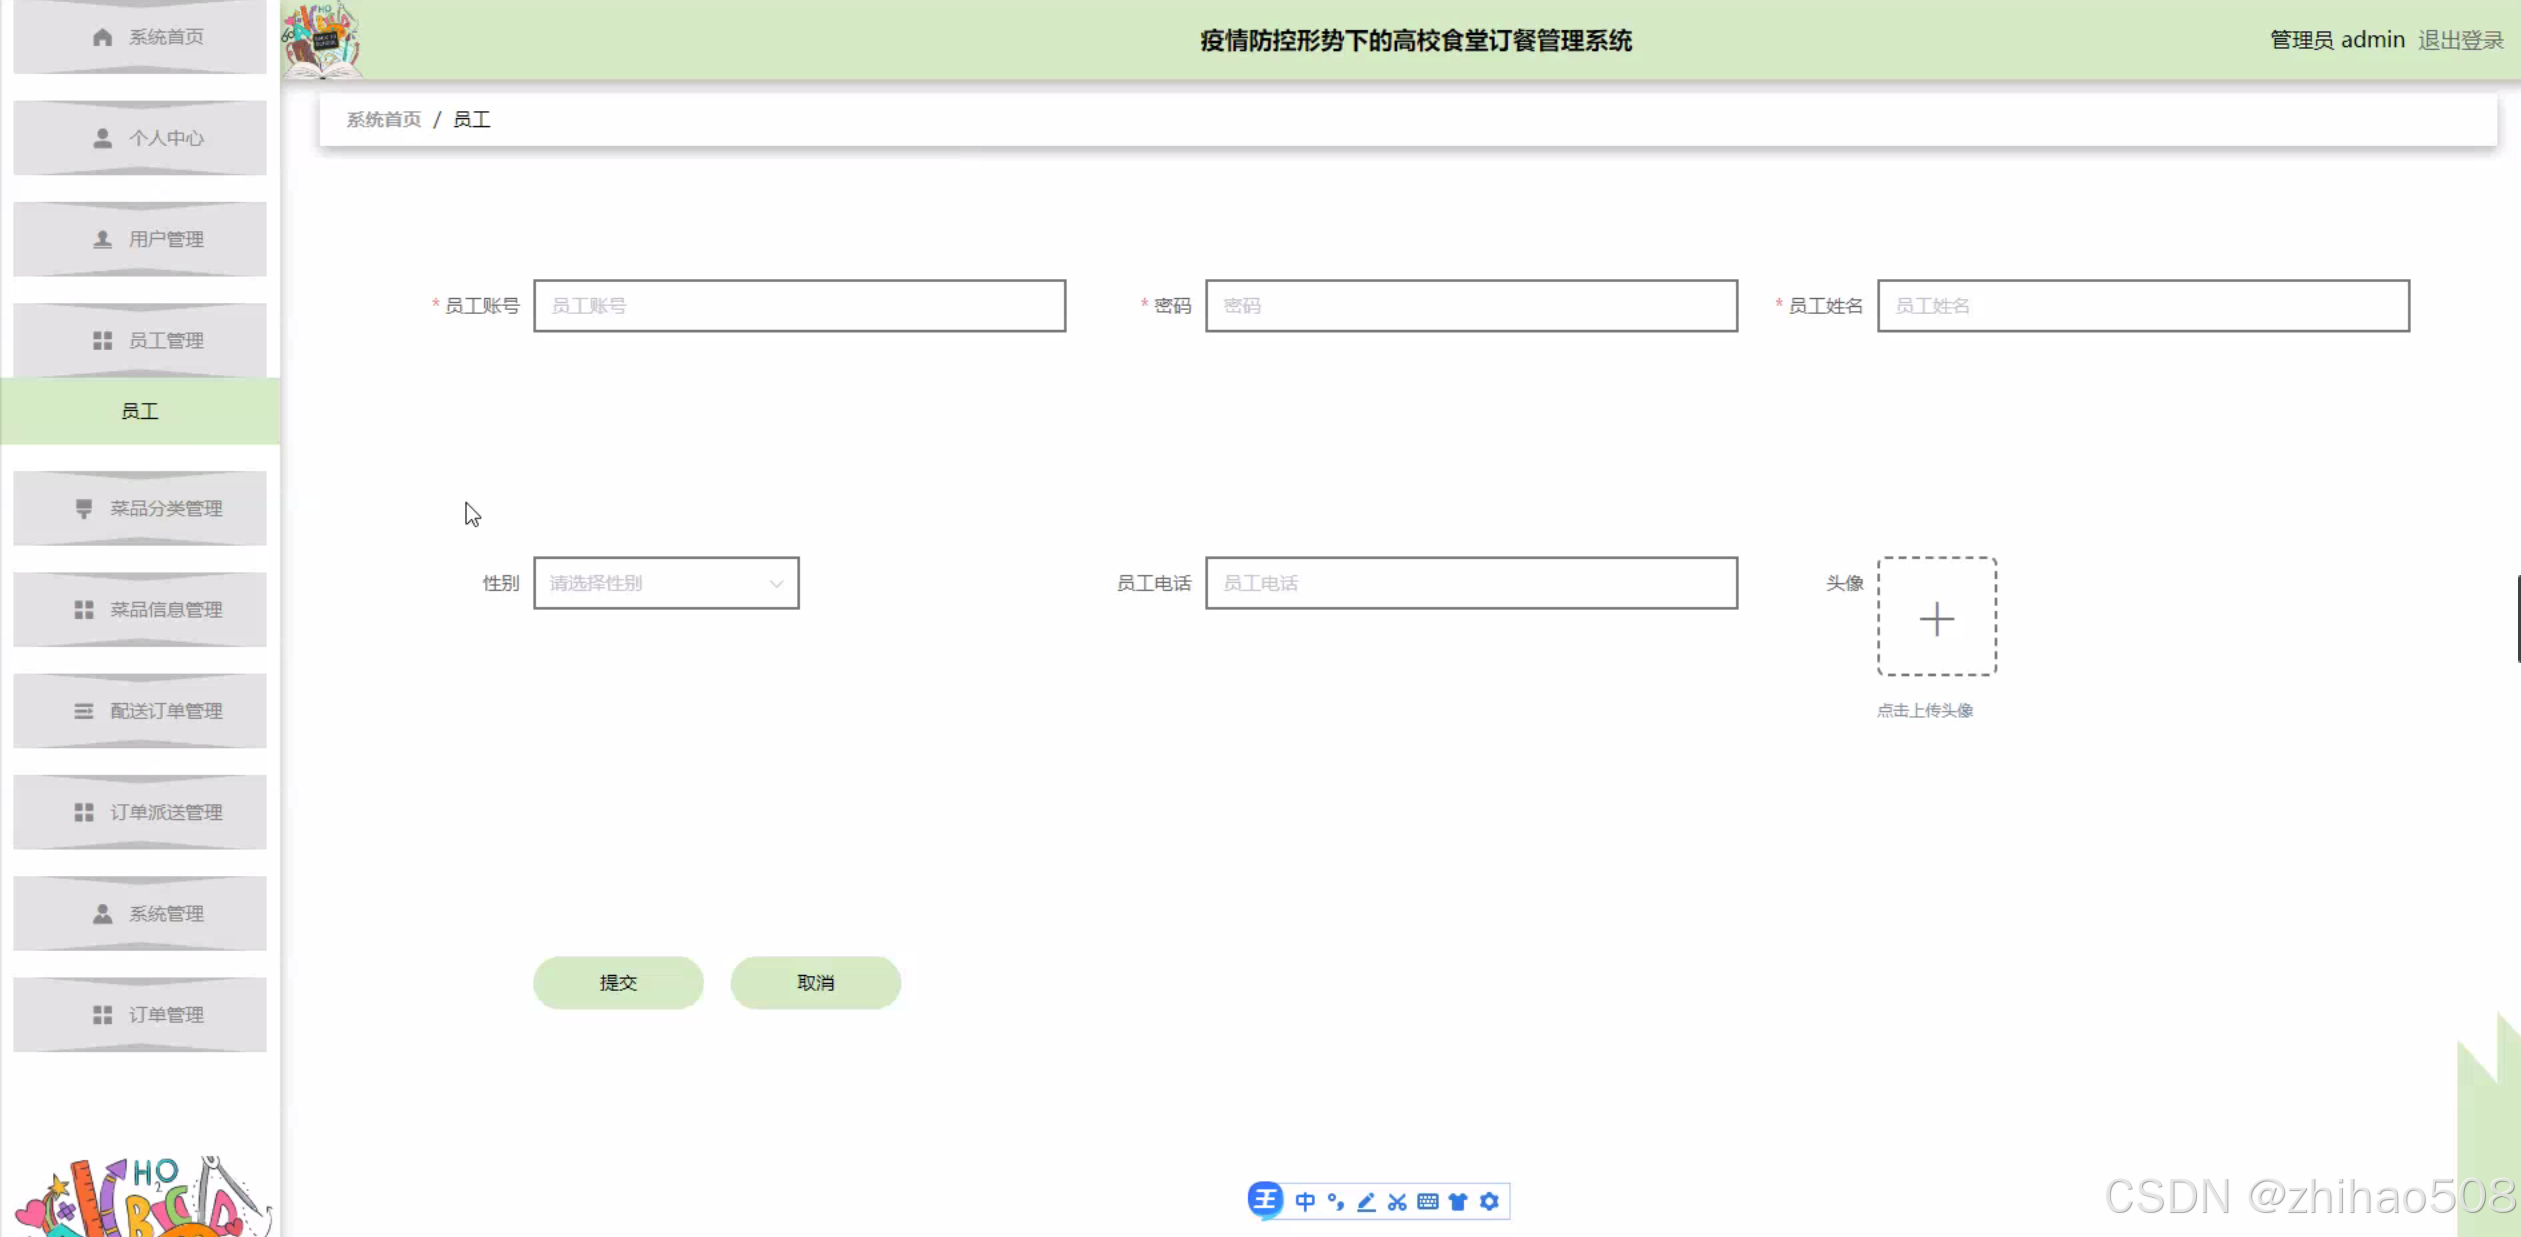Screen dimensions: 2521x1237
Task: Click the system logo in the header
Action: click(x=321, y=40)
